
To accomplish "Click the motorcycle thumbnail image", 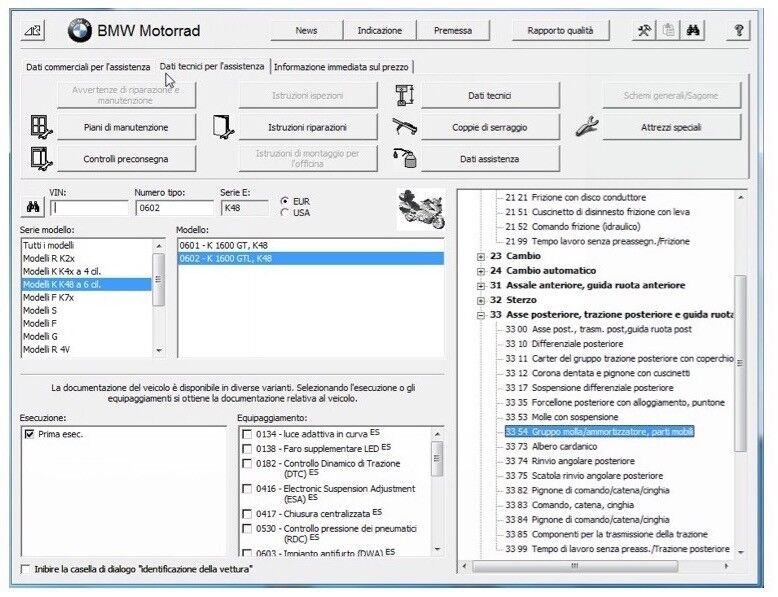I will coord(421,208).
